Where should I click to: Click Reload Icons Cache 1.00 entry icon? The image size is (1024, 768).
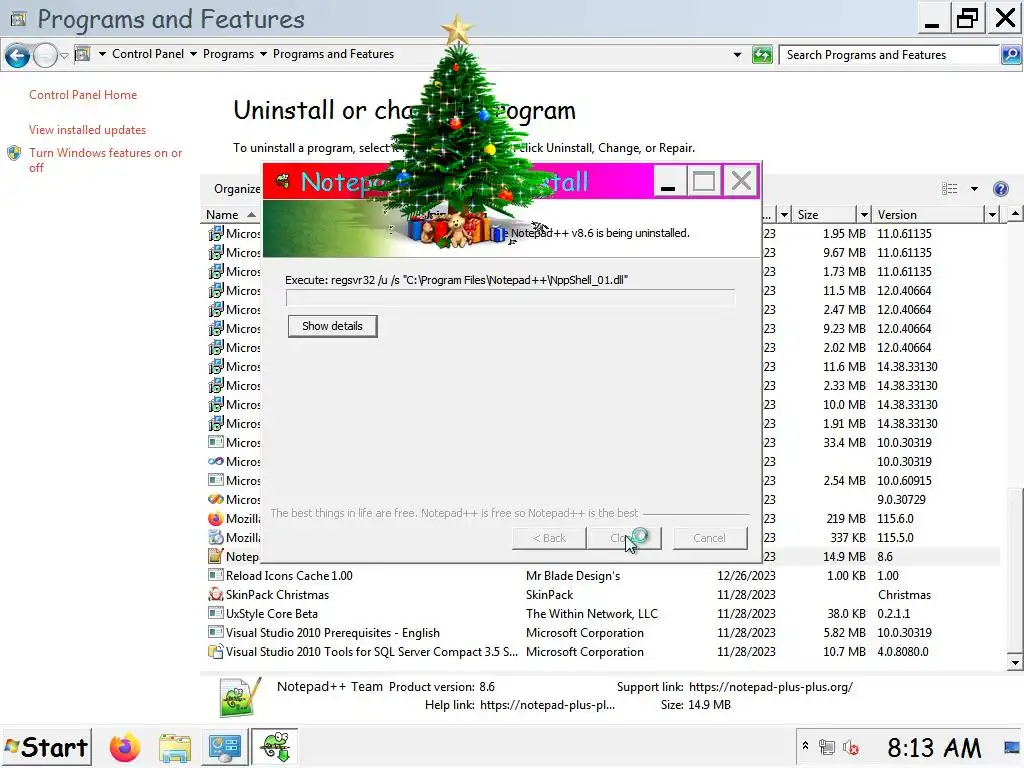click(216, 575)
